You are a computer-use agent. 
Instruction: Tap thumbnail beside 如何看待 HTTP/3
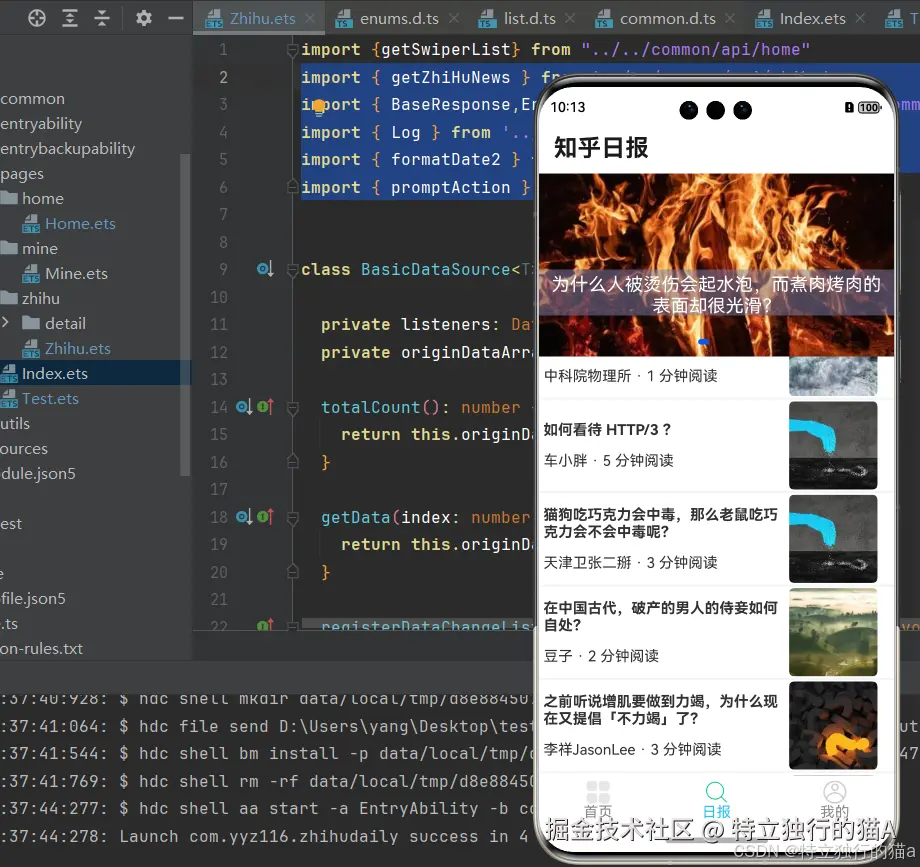pyautogui.click(x=833, y=445)
